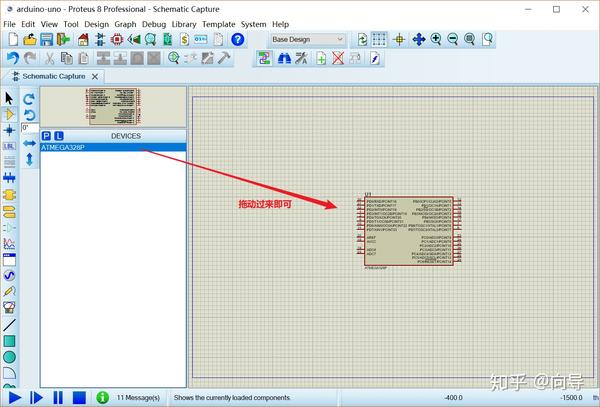Switch to Component Mode tool
Viewport: 600px width, 407px height.
point(9,114)
